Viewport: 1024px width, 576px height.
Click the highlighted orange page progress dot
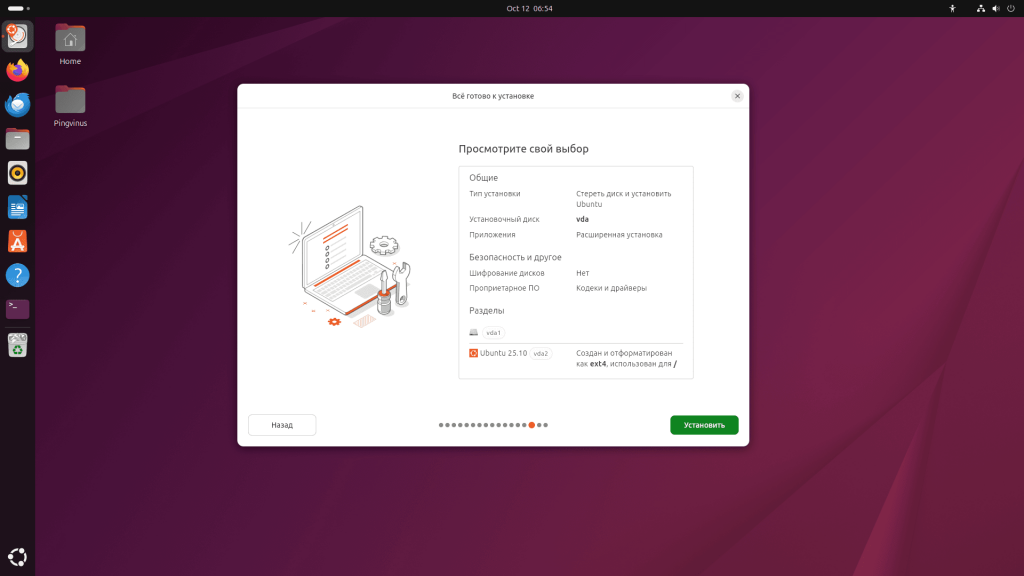[531, 424]
